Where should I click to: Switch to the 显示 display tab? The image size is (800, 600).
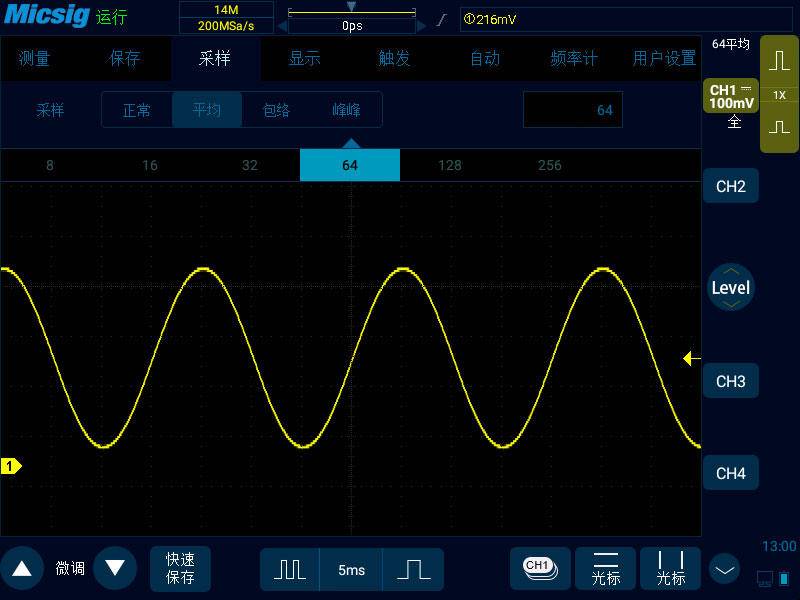tap(305, 58)
